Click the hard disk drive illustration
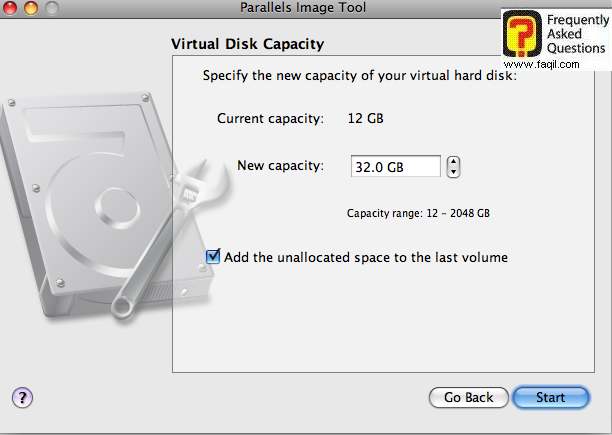The width and height of the screenshot is (612, 435). coord(80,200)
